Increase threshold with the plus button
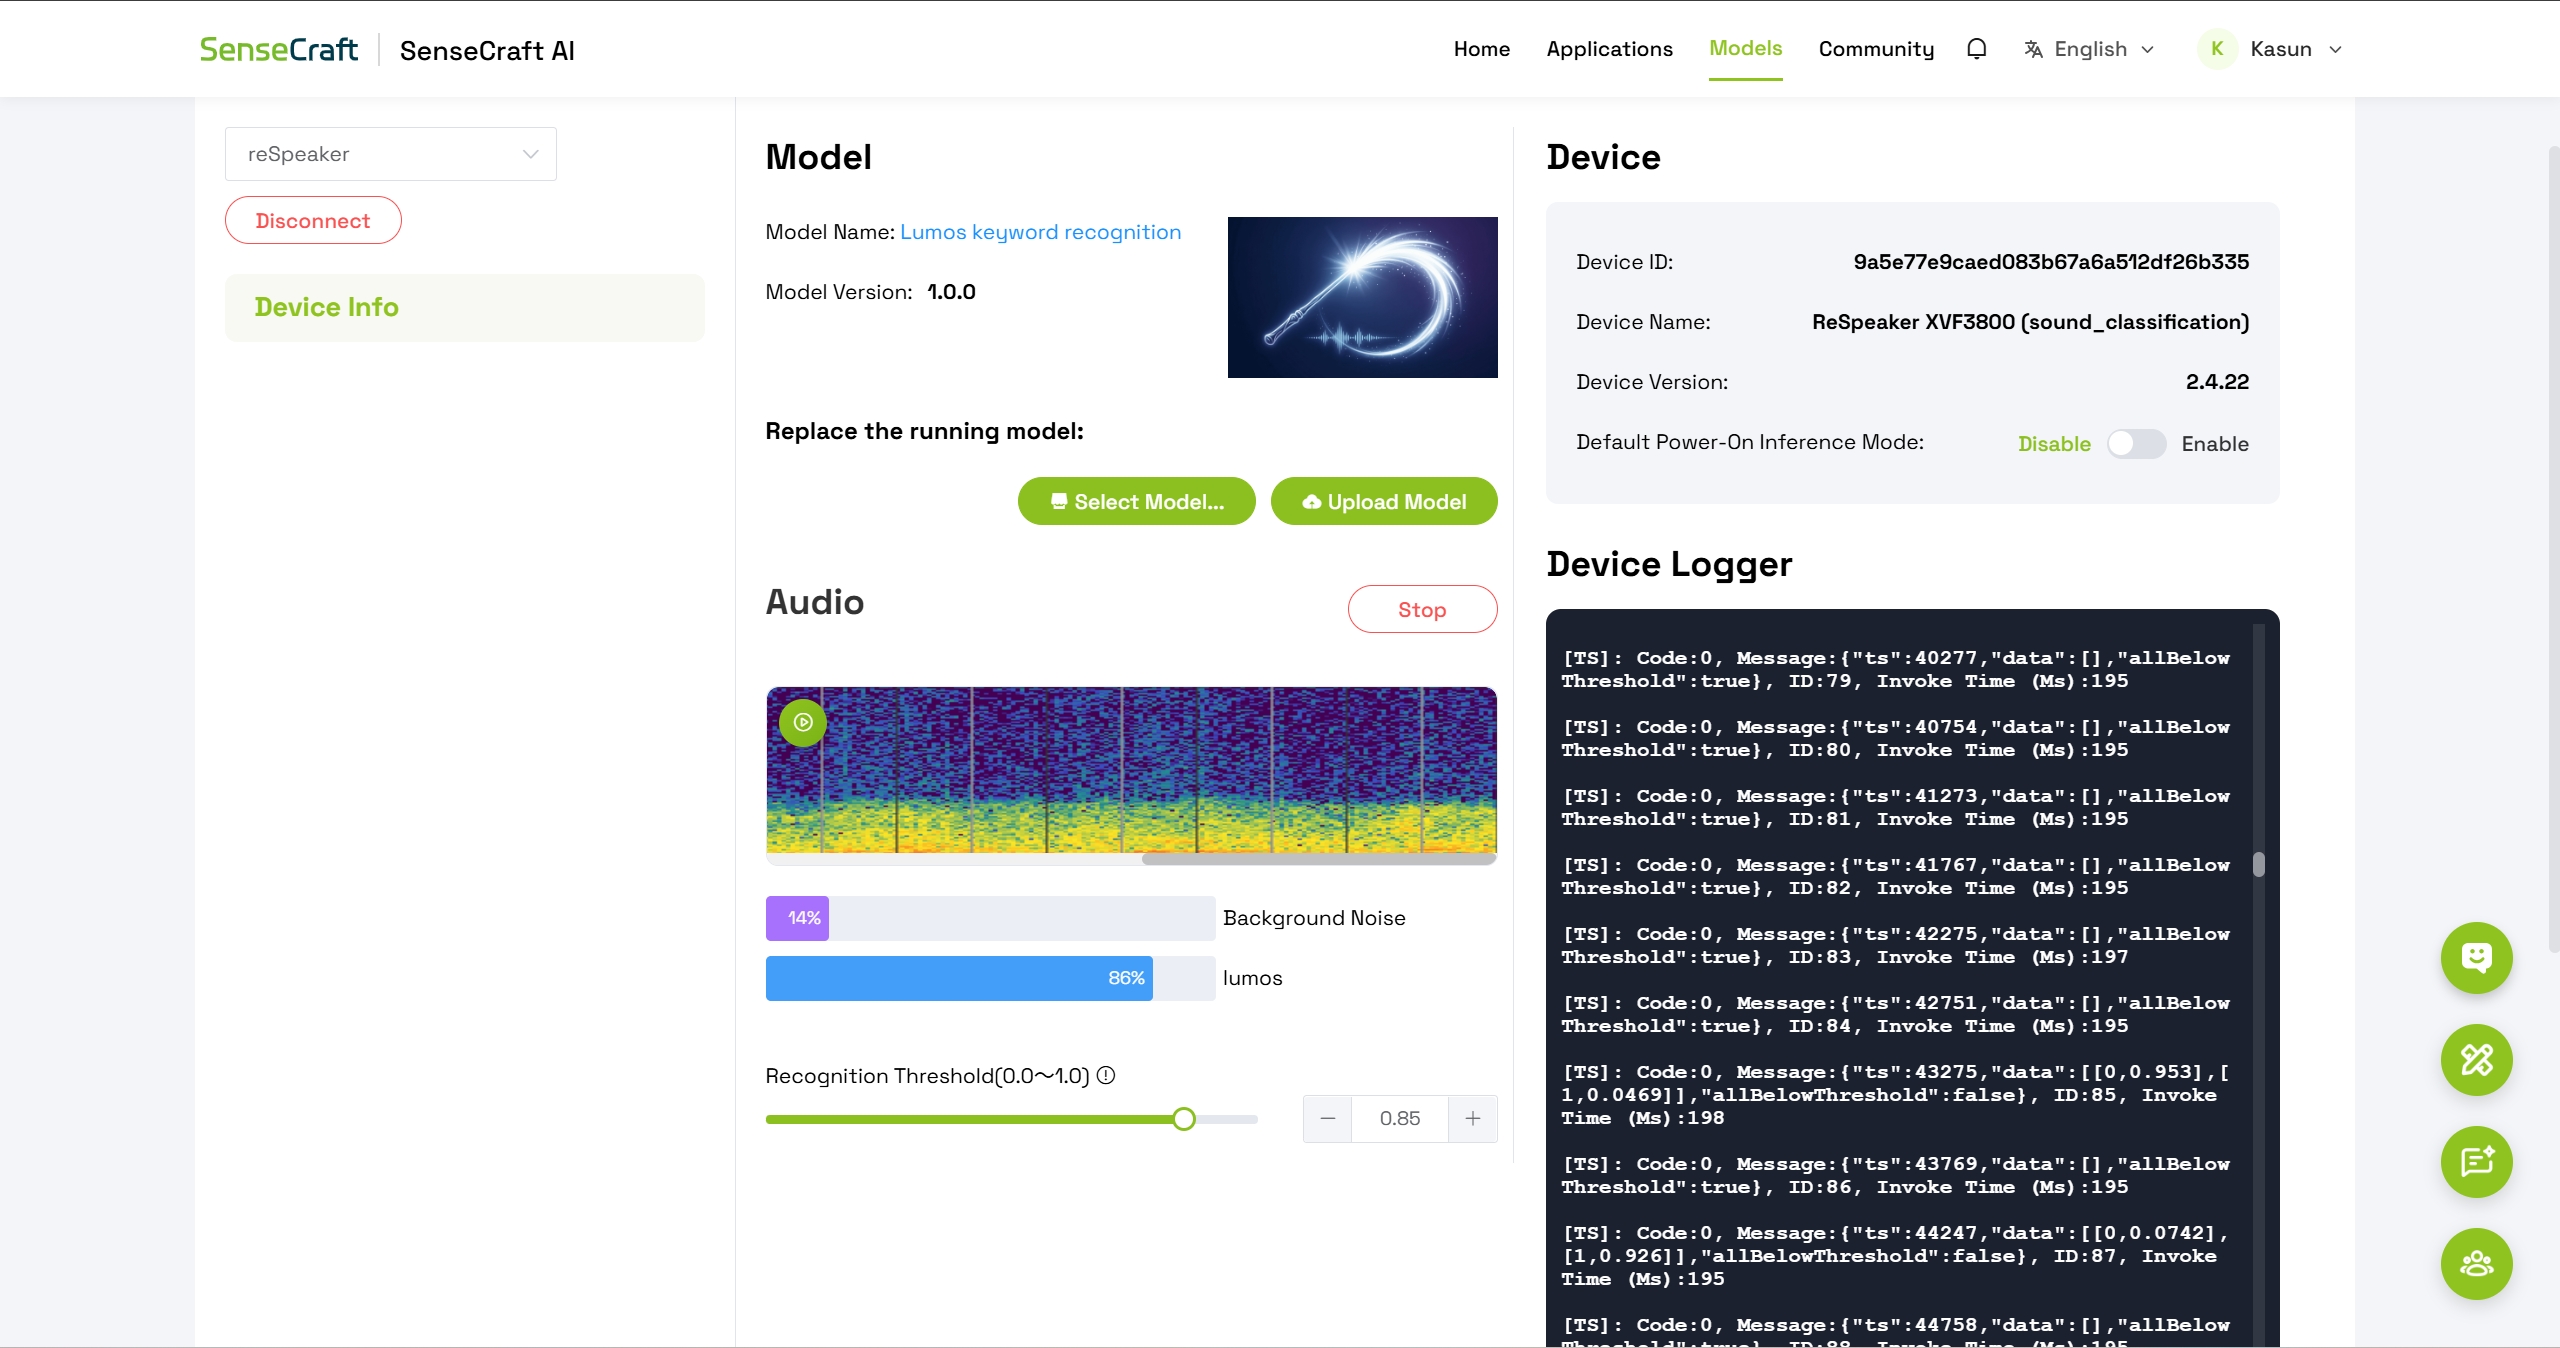This screenshot has height=1348, width=2560. tap(1473, 1119)
